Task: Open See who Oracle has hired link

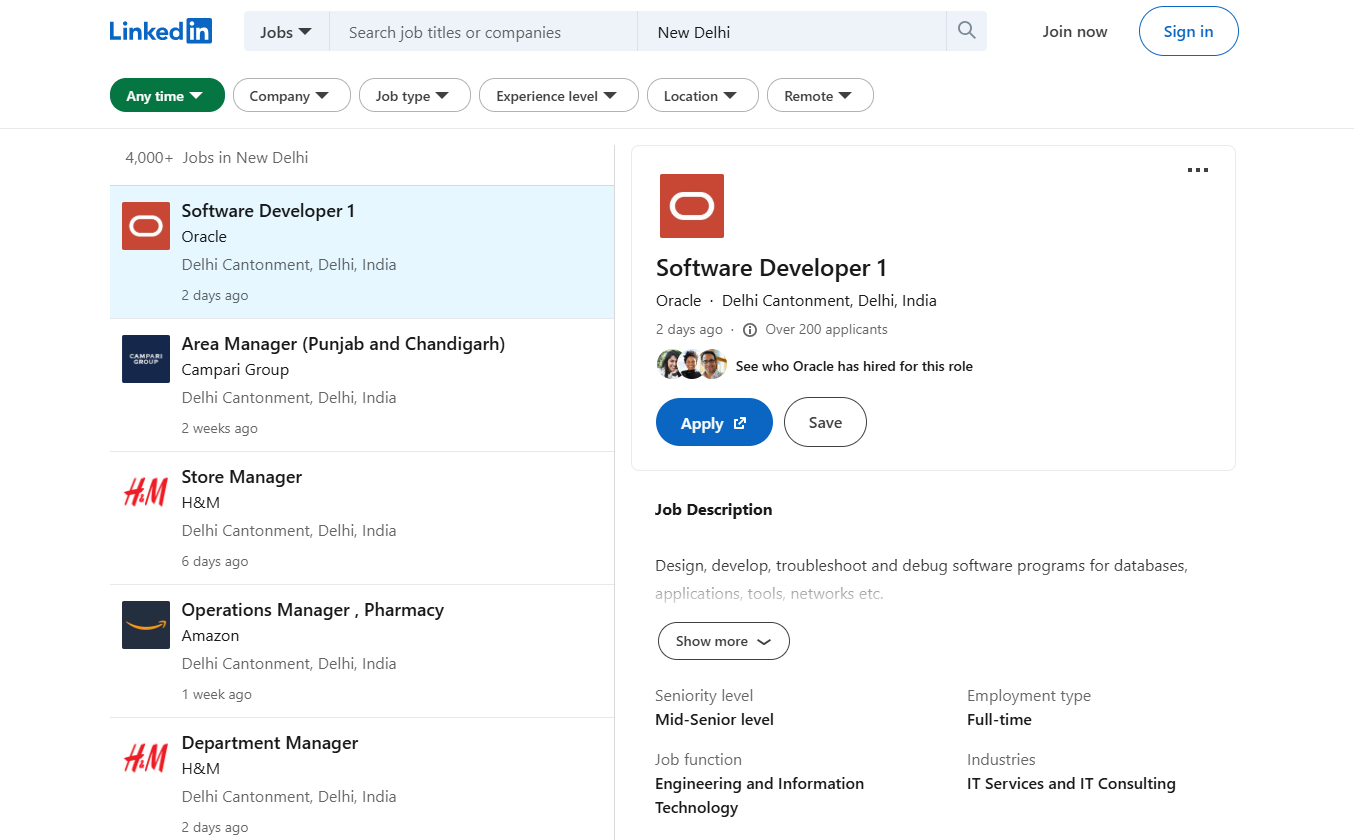Action: pyautogui.click(x=854, y=366)
